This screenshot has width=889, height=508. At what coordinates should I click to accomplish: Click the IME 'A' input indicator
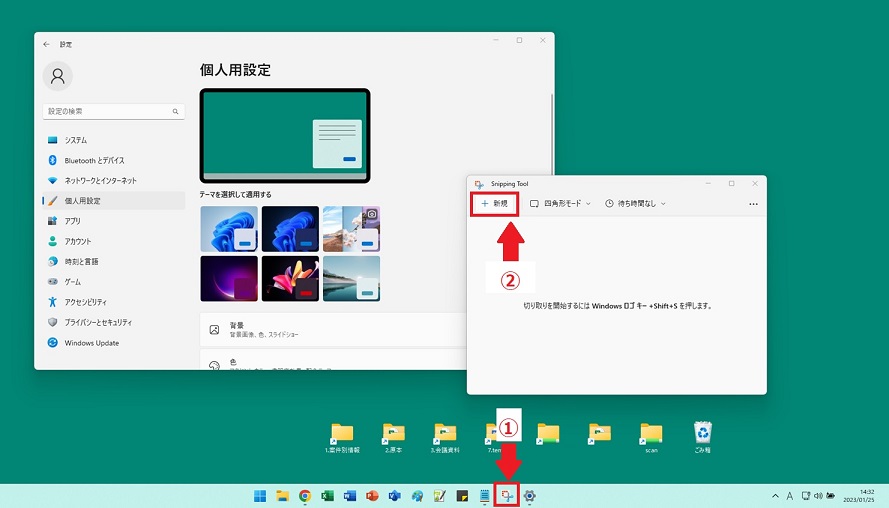(789, 496)
